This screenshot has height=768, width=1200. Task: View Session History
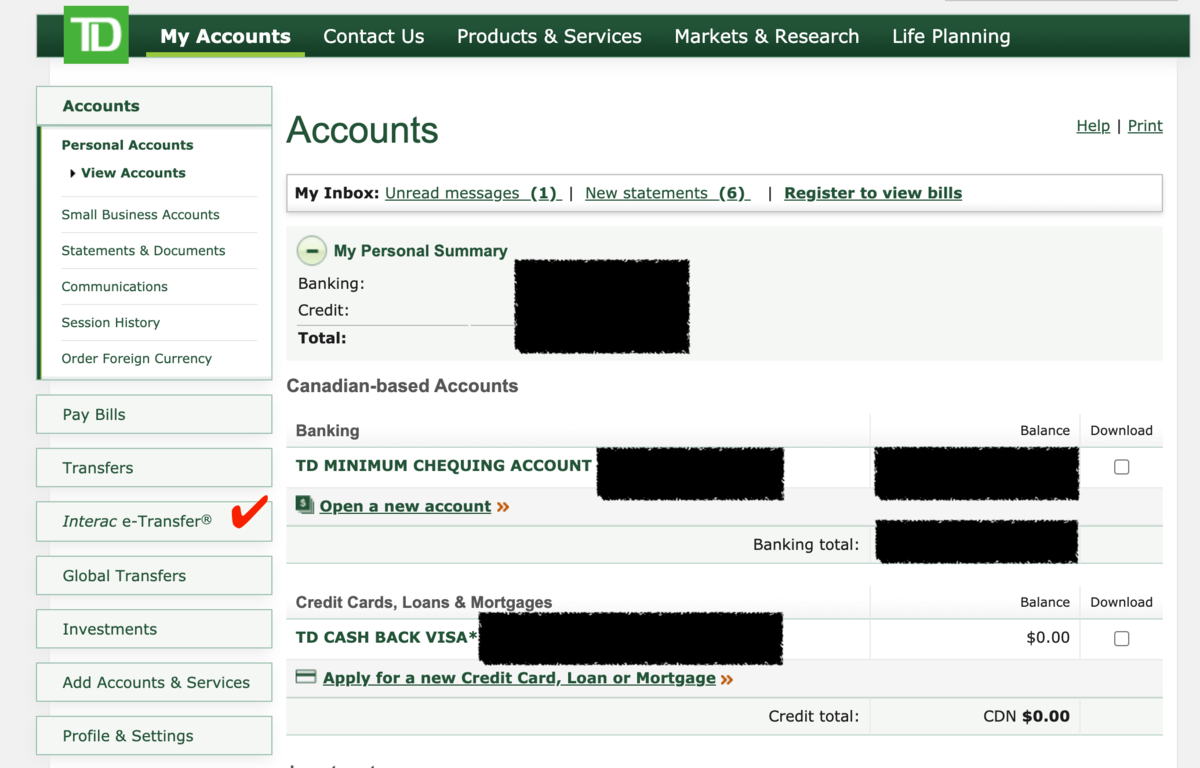coord(110,323)
